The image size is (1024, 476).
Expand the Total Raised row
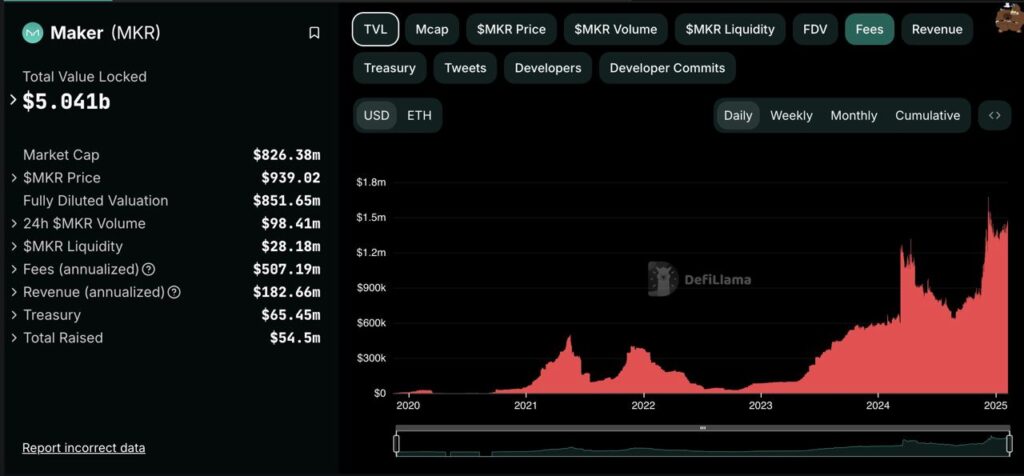click(14, 338)
